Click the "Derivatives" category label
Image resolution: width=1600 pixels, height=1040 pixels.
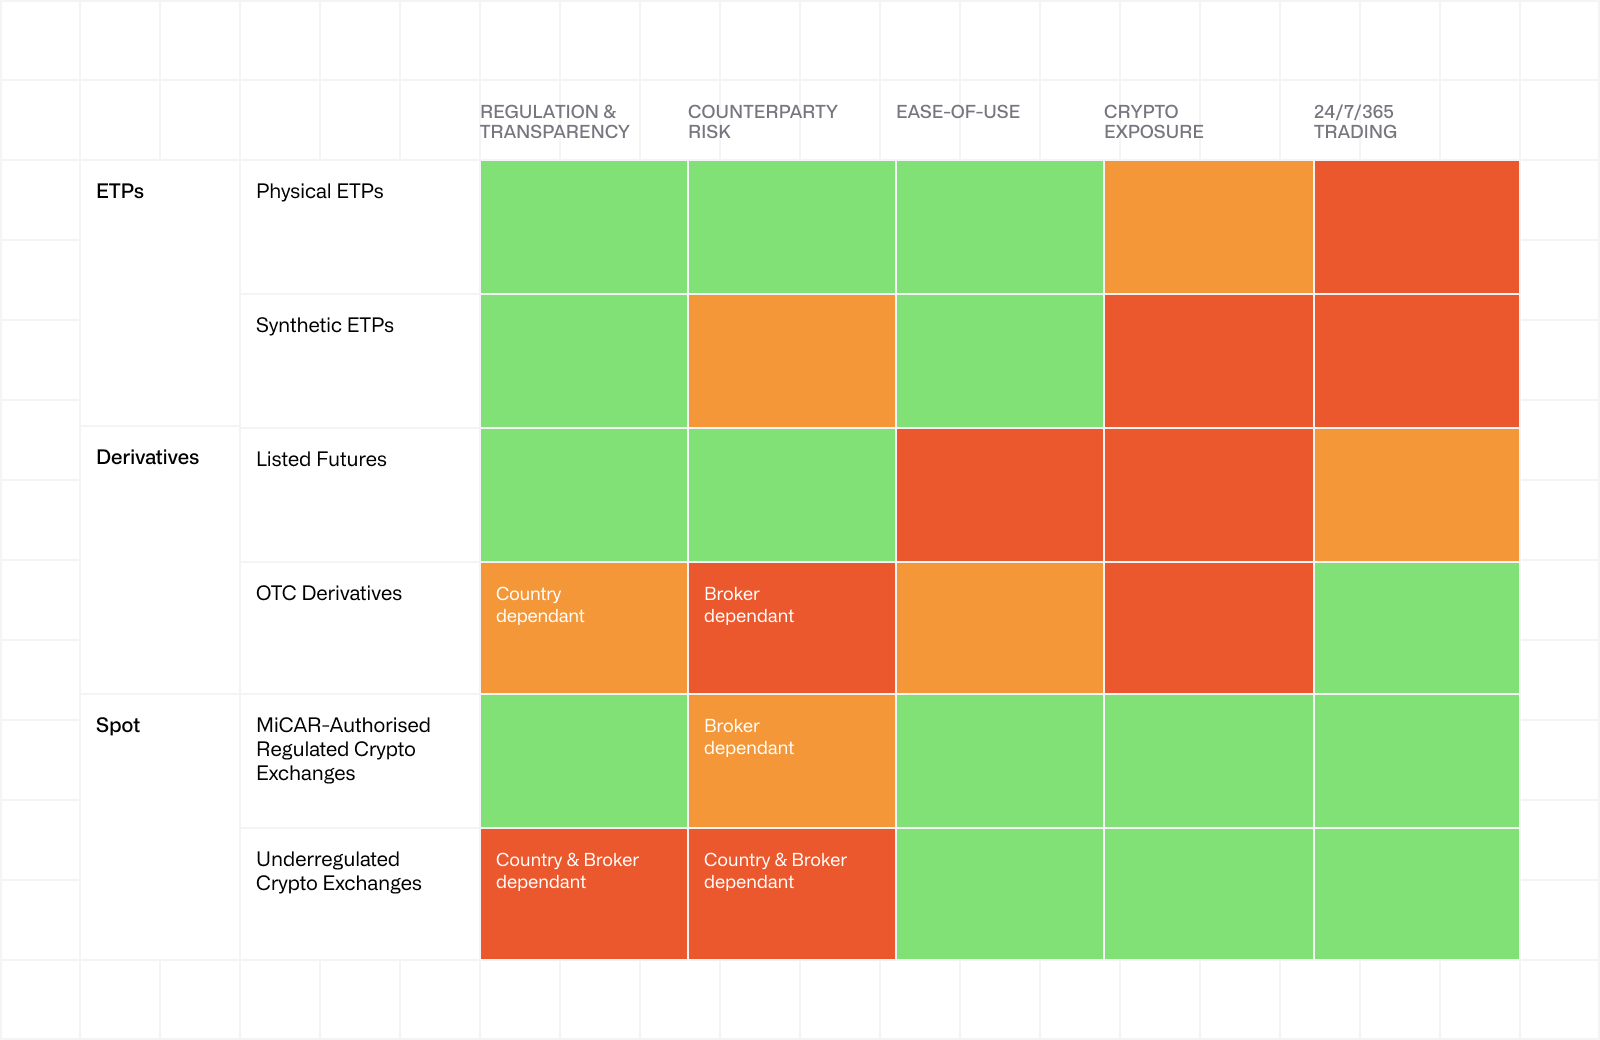pyautogui.click(x=147, y=457)
